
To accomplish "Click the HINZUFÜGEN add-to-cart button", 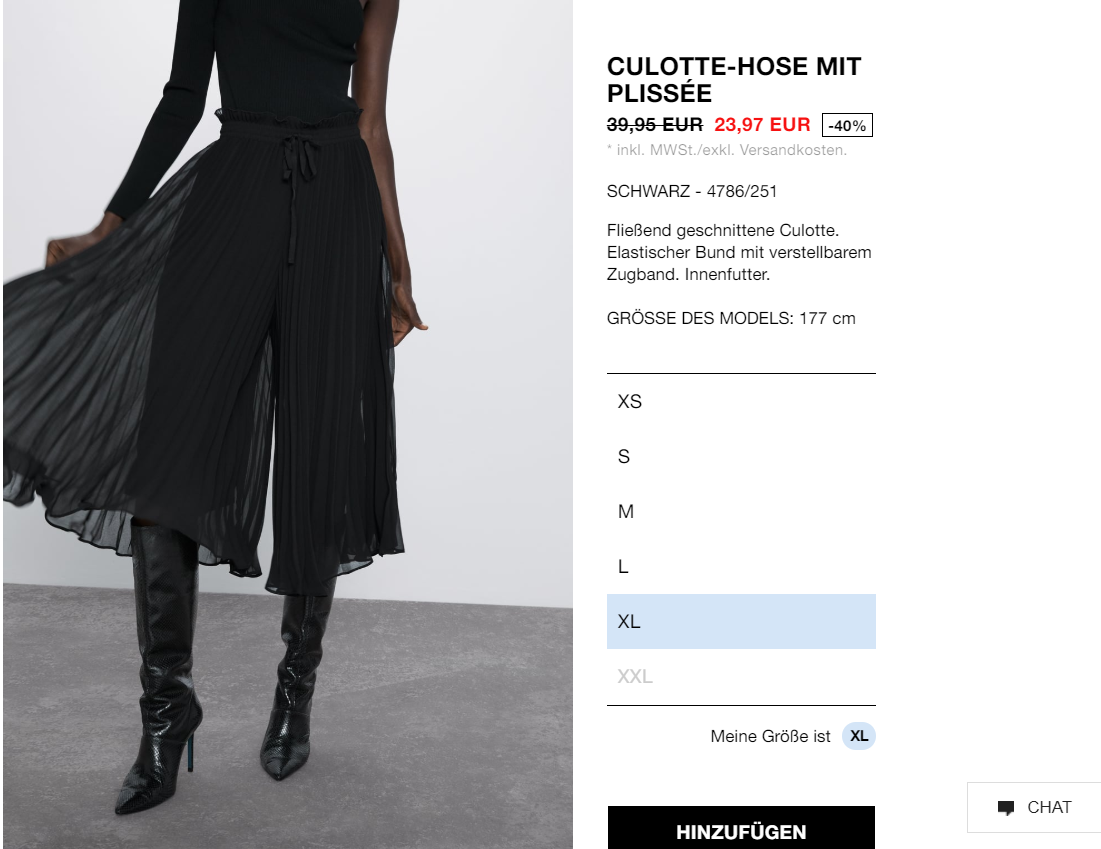I will pyautogui.click(x=741, y=828).
